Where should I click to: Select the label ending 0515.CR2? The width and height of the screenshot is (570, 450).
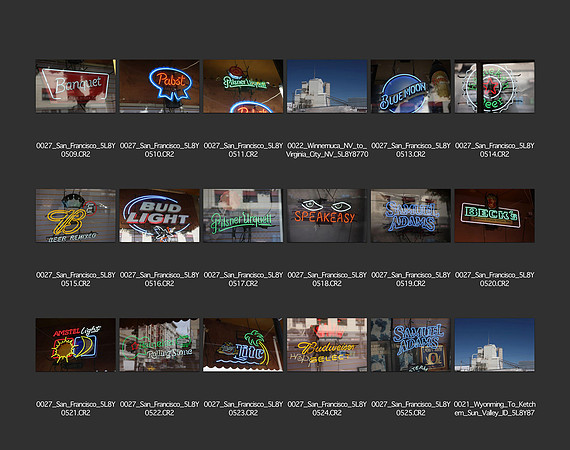click(x=76, y=279)
